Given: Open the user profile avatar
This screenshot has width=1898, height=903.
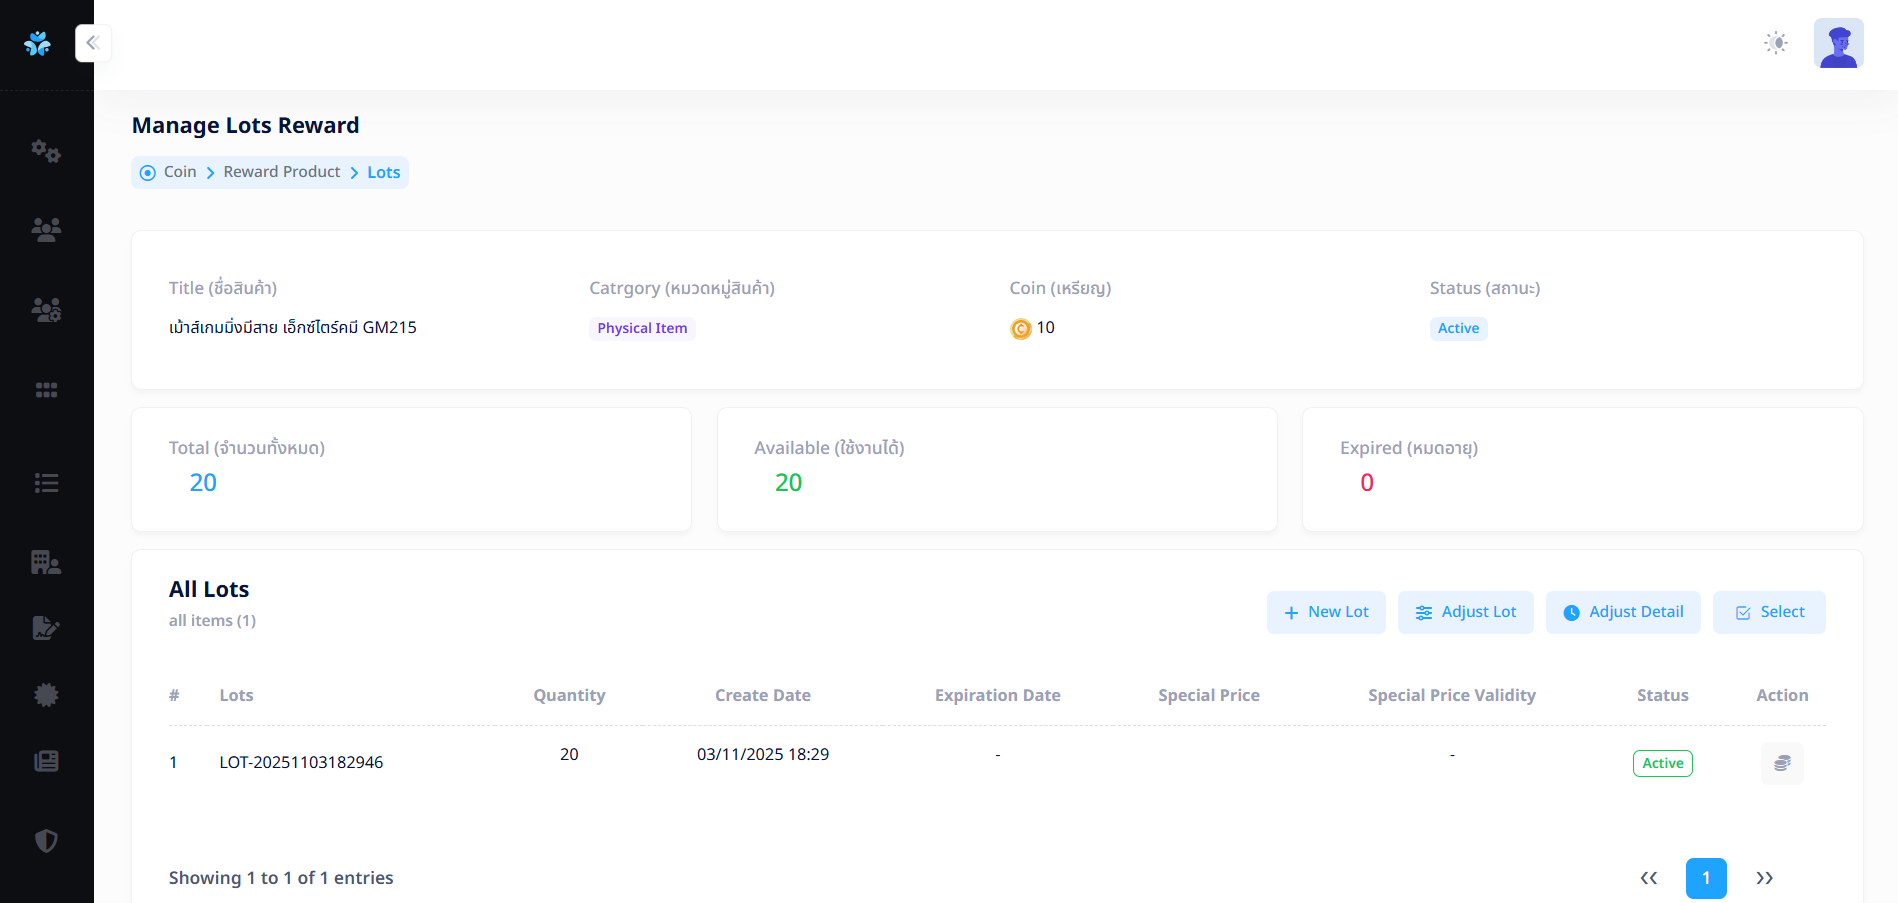Looking at the screenshot, I should [1838, 44].
